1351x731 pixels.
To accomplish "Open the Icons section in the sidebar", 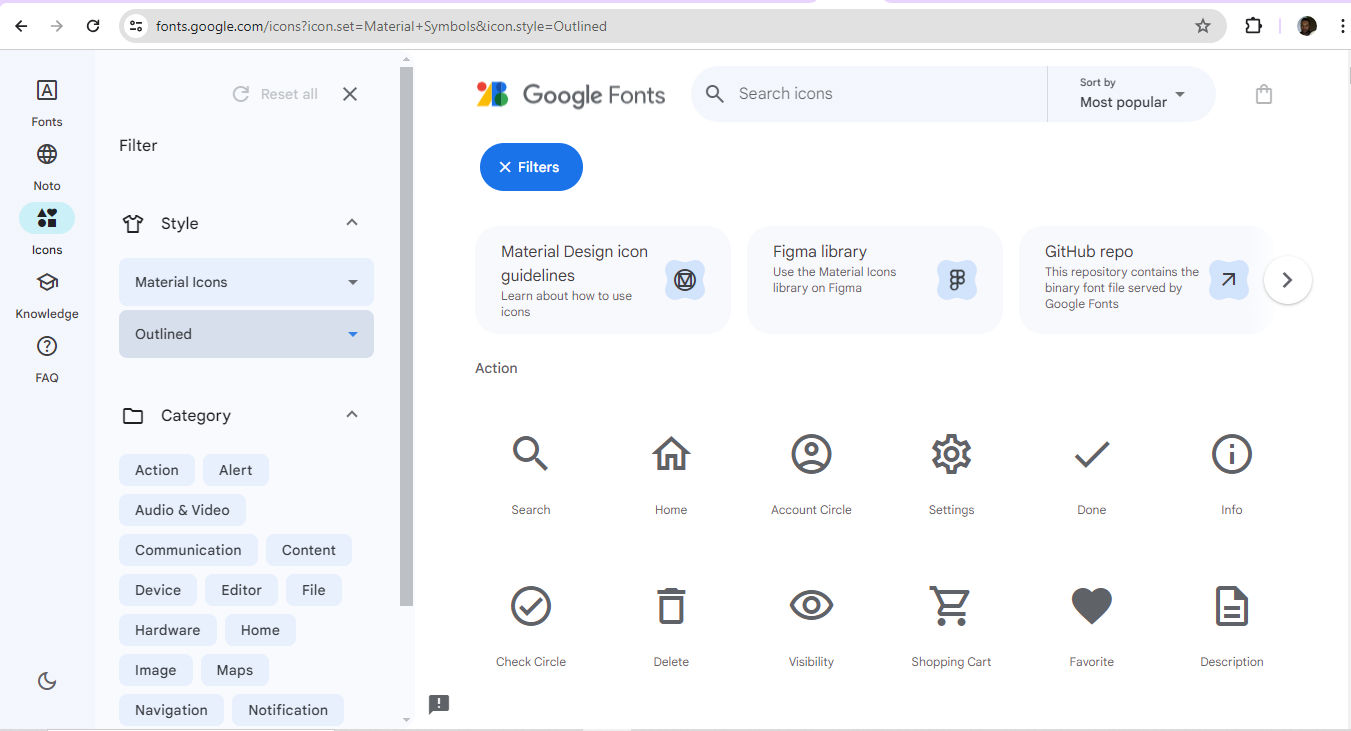I will pyautogui.click(x=46, y=228).
